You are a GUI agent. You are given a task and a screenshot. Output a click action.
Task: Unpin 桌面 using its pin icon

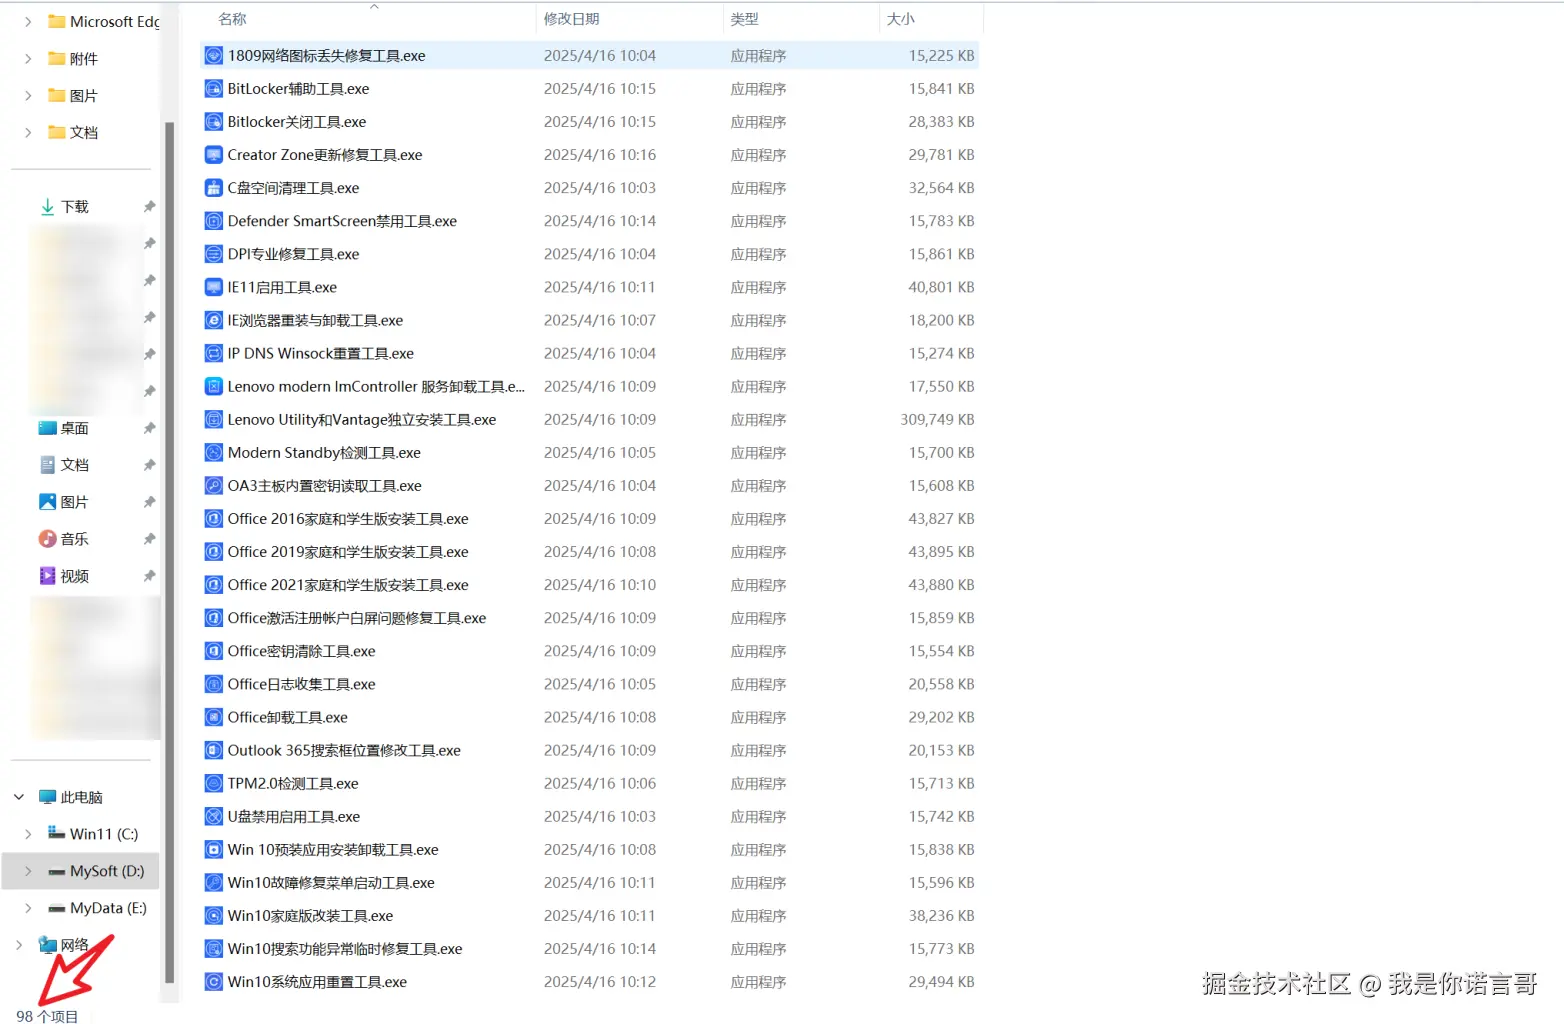click(x=149, y=428)
